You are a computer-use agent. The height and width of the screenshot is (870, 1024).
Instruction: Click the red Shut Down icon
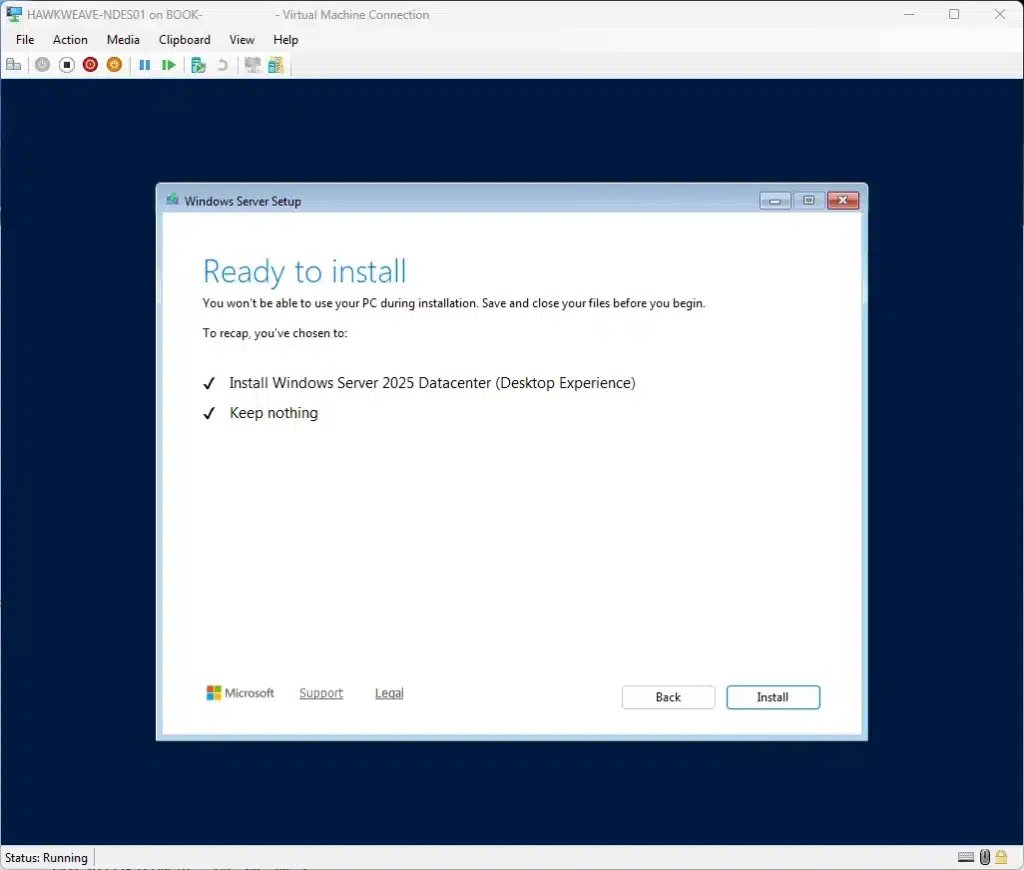(90, 65)
